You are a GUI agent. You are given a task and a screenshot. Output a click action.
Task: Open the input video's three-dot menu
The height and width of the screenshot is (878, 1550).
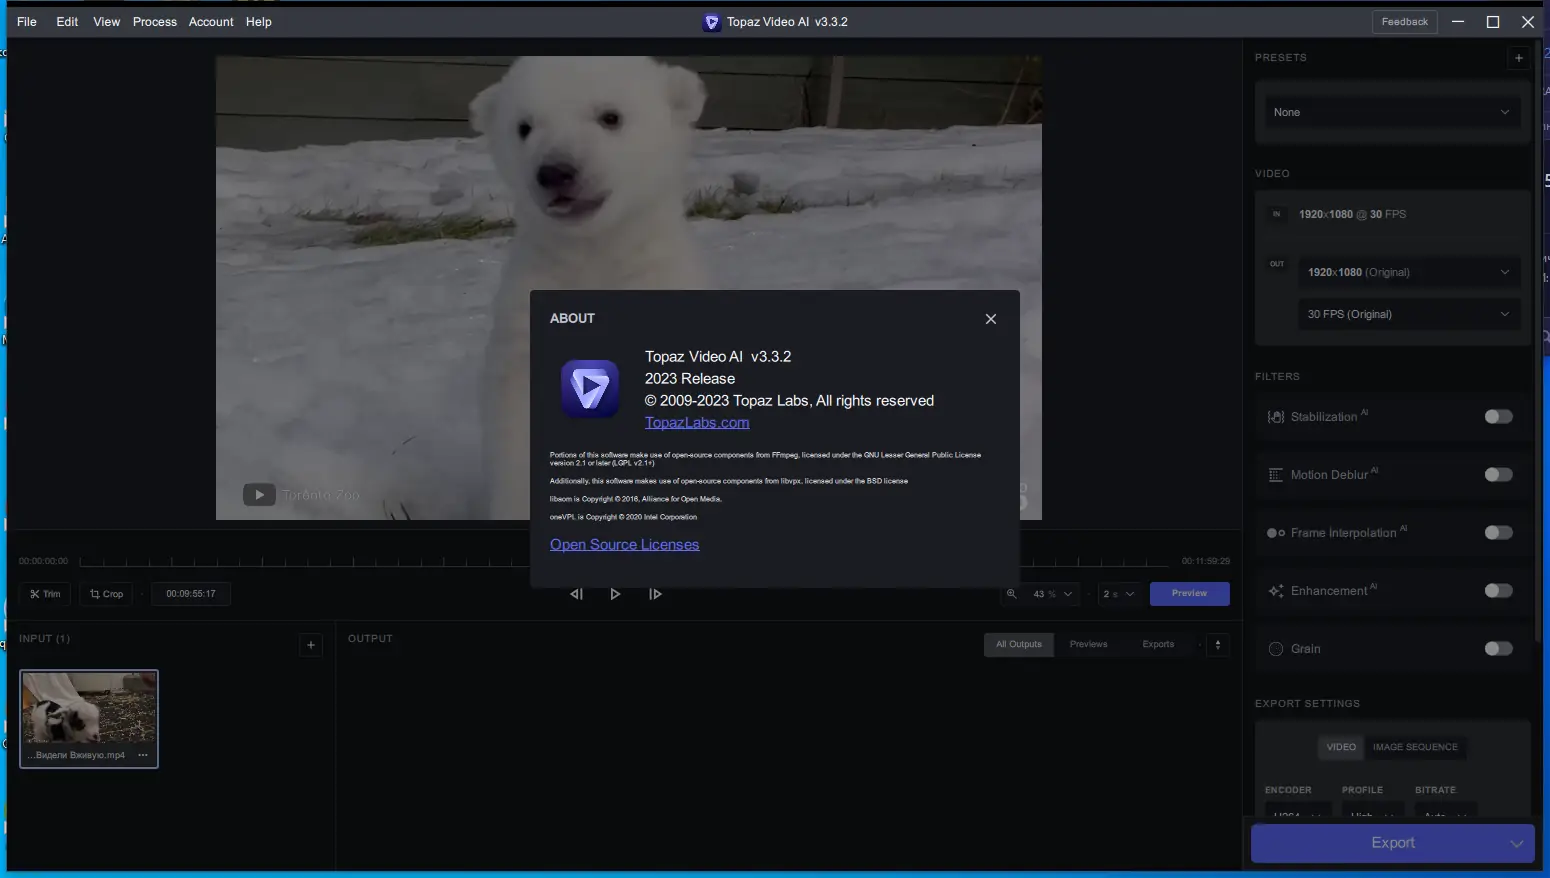pyautogui.click(x=143, y=755)
